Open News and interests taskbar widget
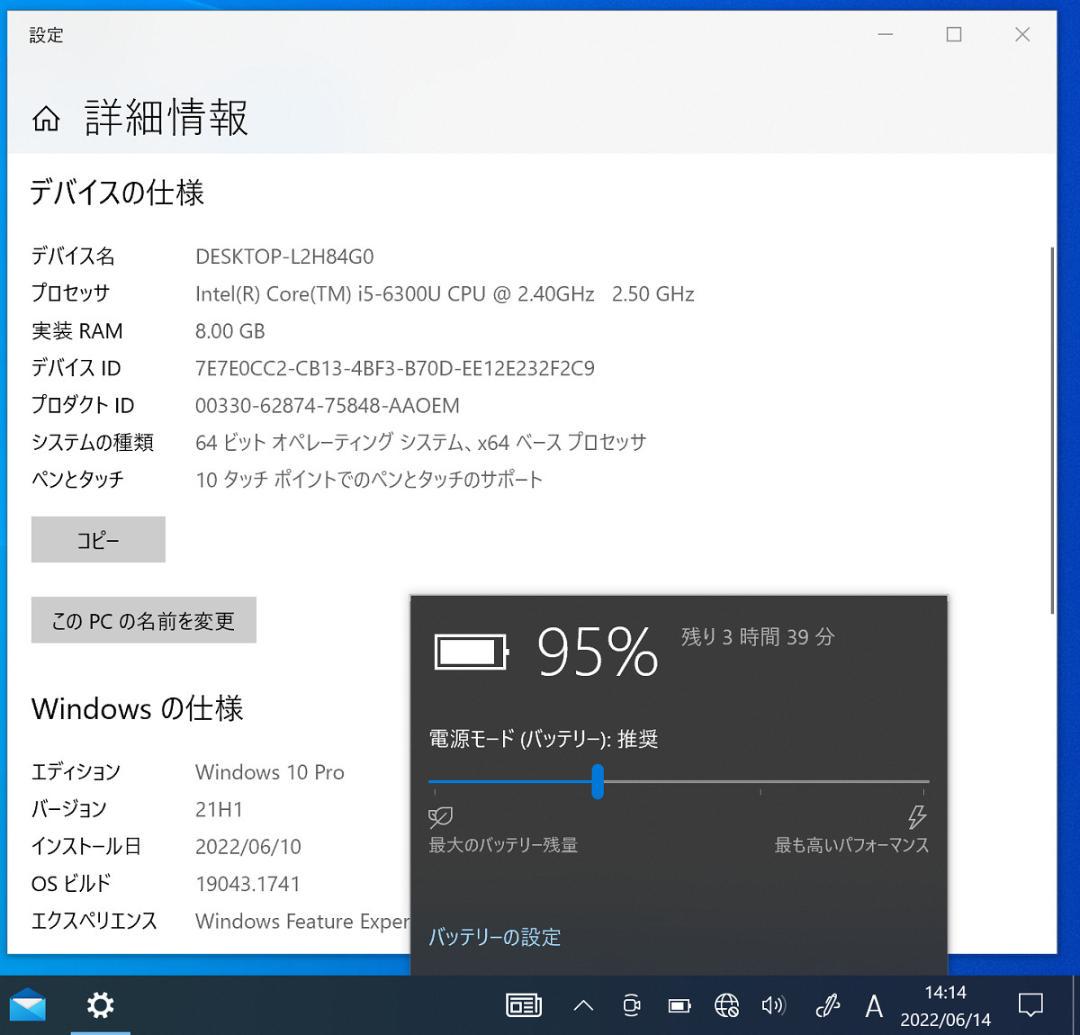1080x1035 pixels. pyautogui.click(x=523, y=1006)
